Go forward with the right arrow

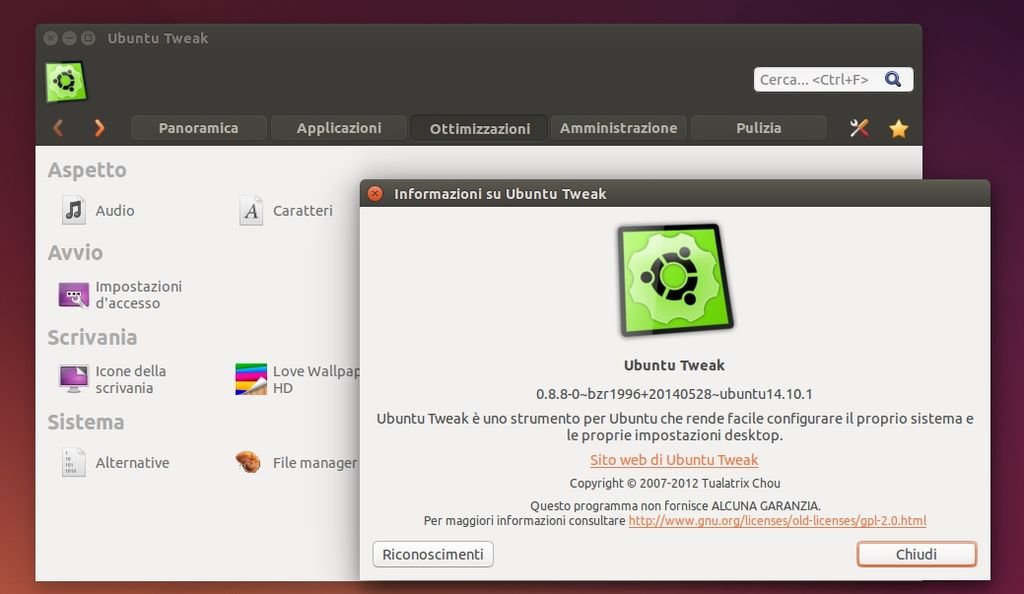[99, 127]
